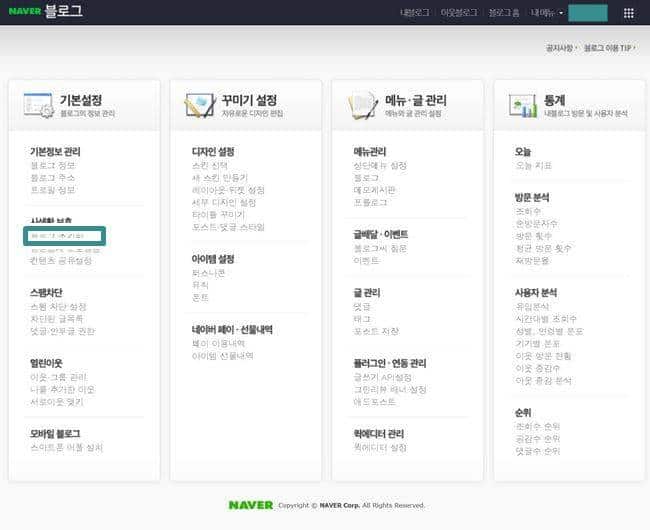
Task: Open 스팸 차단 설정
Action: pyautogui.click(x=58, y=307)
